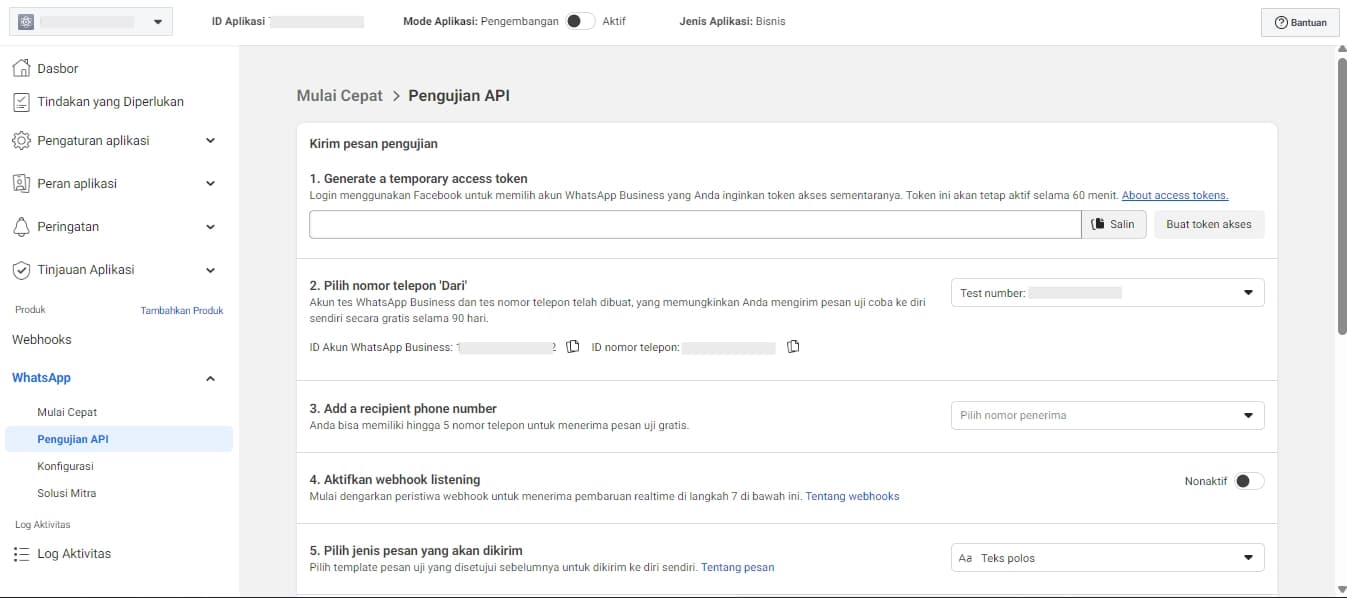Collapse the WhatsApp sidebar section
1347x598 pixels.
coord(210,378)
